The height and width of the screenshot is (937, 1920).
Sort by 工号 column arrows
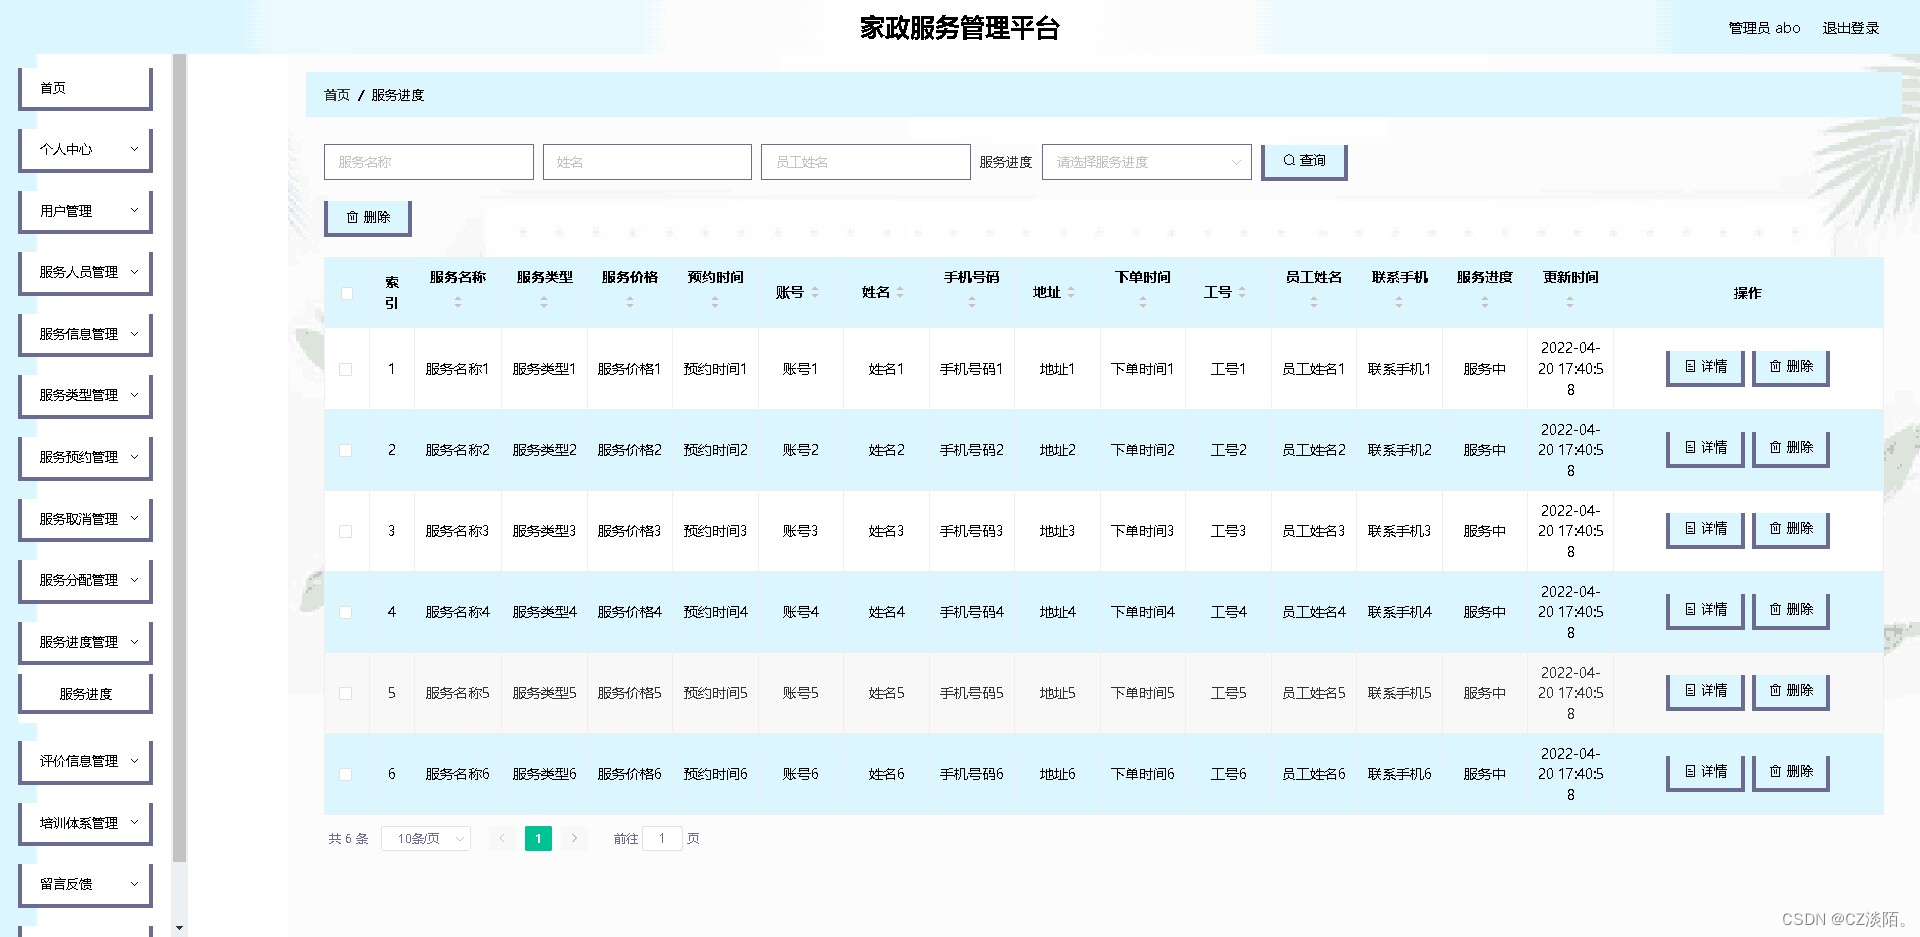1242,292
